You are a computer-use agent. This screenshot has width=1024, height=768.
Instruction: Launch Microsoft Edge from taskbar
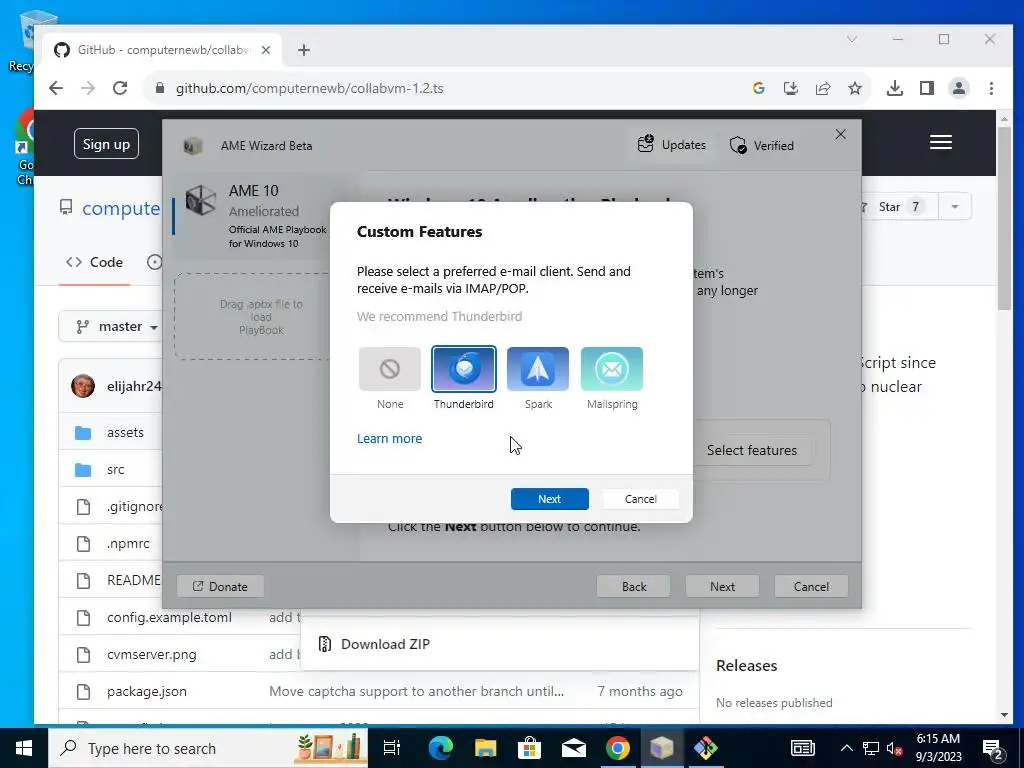point(441,748)
